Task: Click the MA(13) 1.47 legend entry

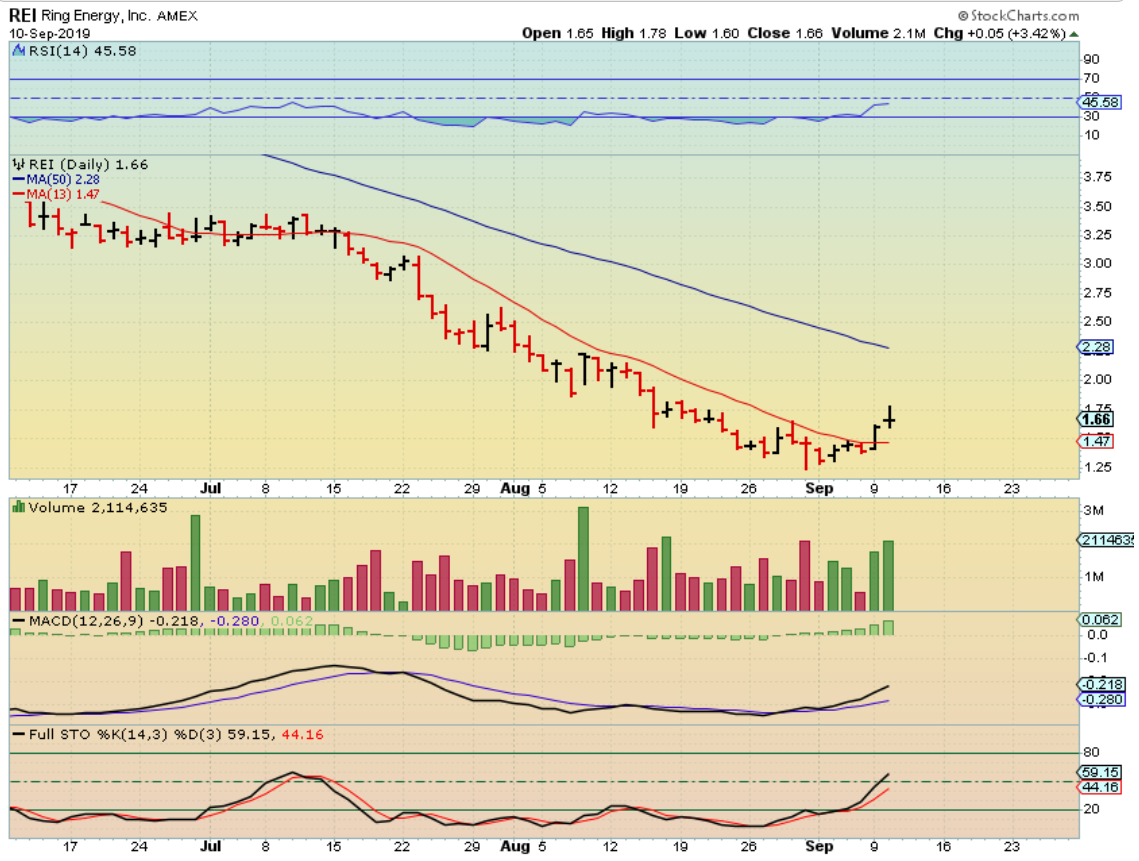Action: point(57,194)
